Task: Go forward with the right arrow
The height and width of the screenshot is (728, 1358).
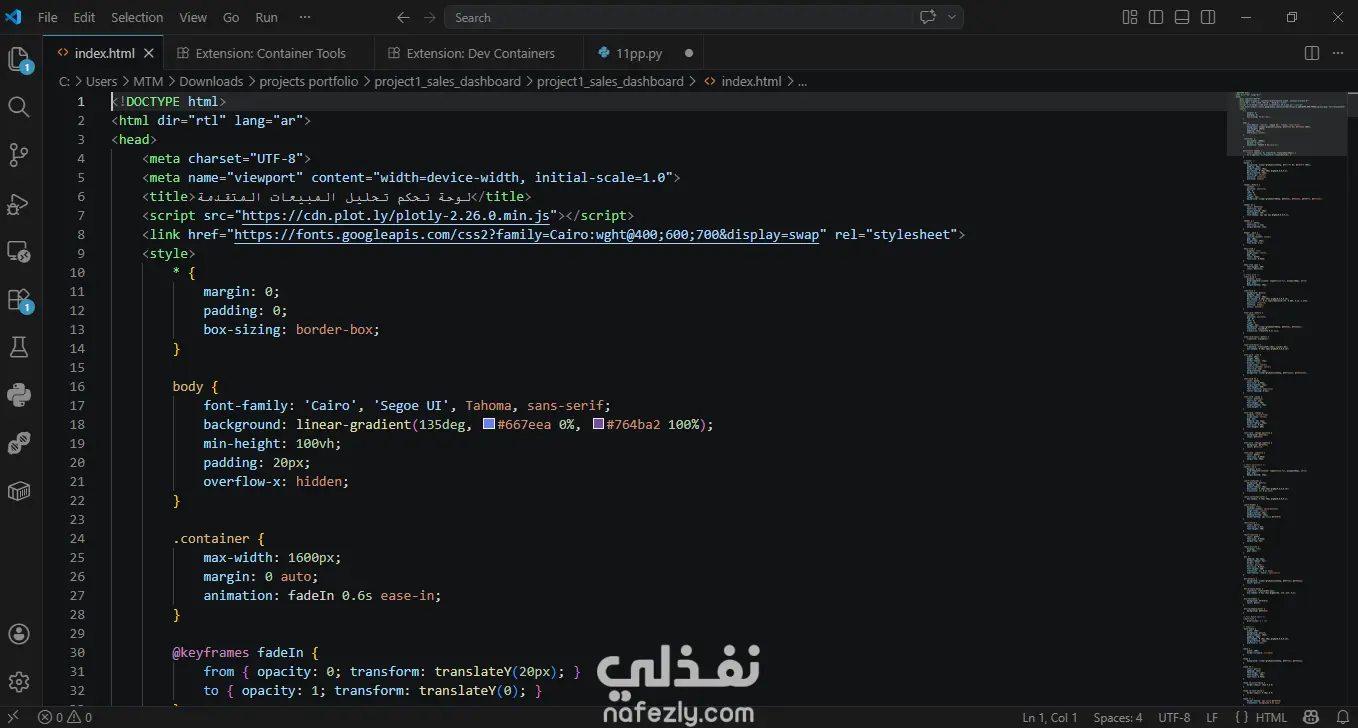Action: coord(429,17)
